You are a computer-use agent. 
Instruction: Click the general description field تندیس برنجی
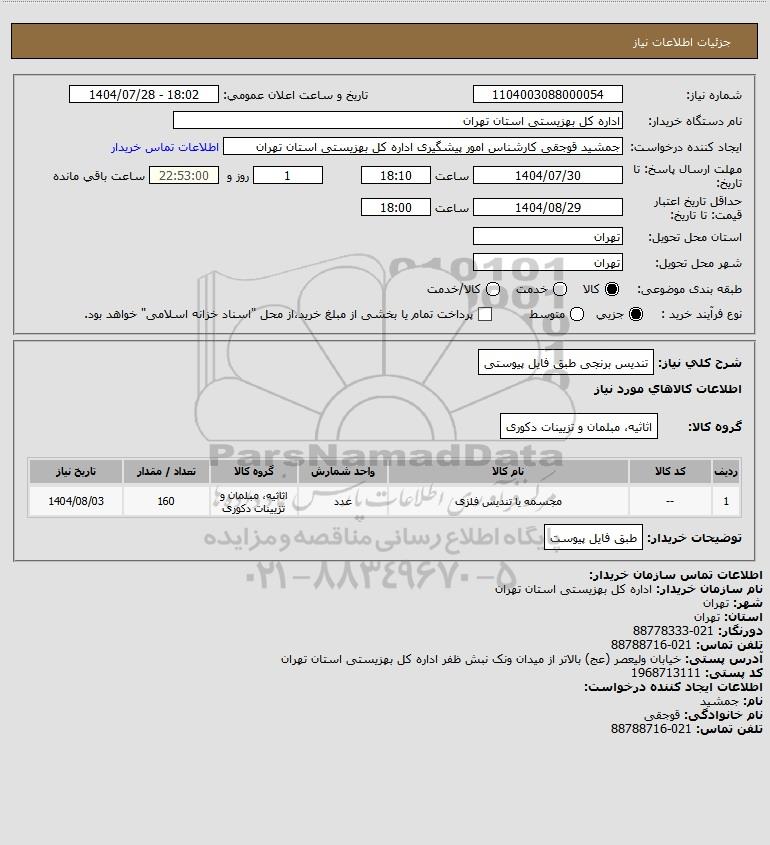coord(566,363)
